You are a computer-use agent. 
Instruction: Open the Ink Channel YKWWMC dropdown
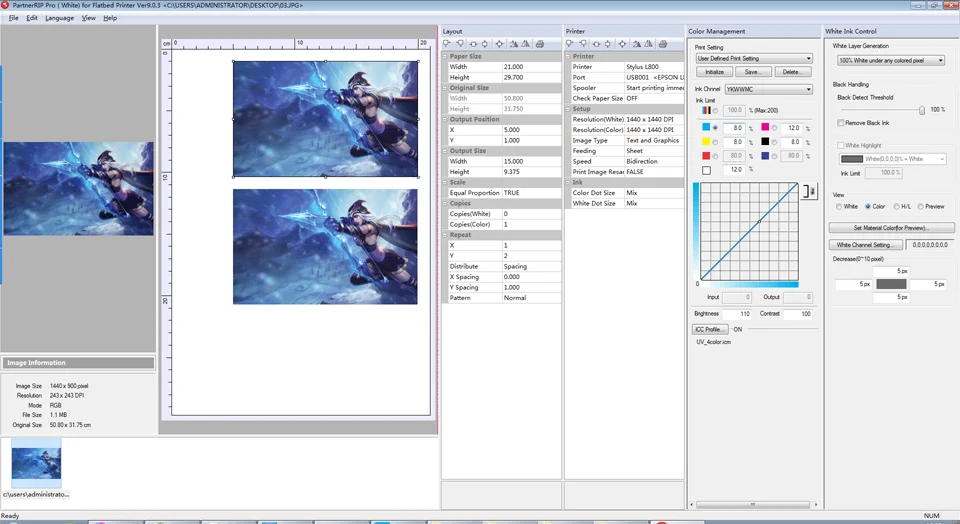tap(768, 89)
